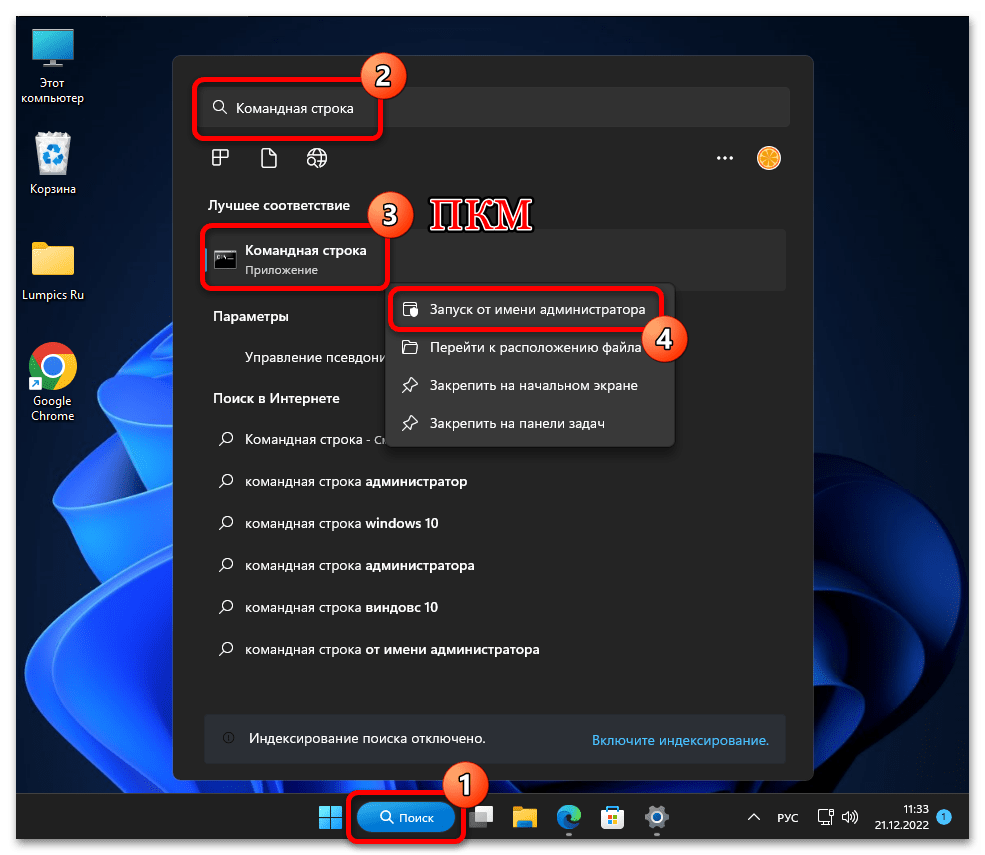The image size is (985, 855).
Task: Click magnifier icon beside командная строка администратор
Action: [x=226, y=481]
